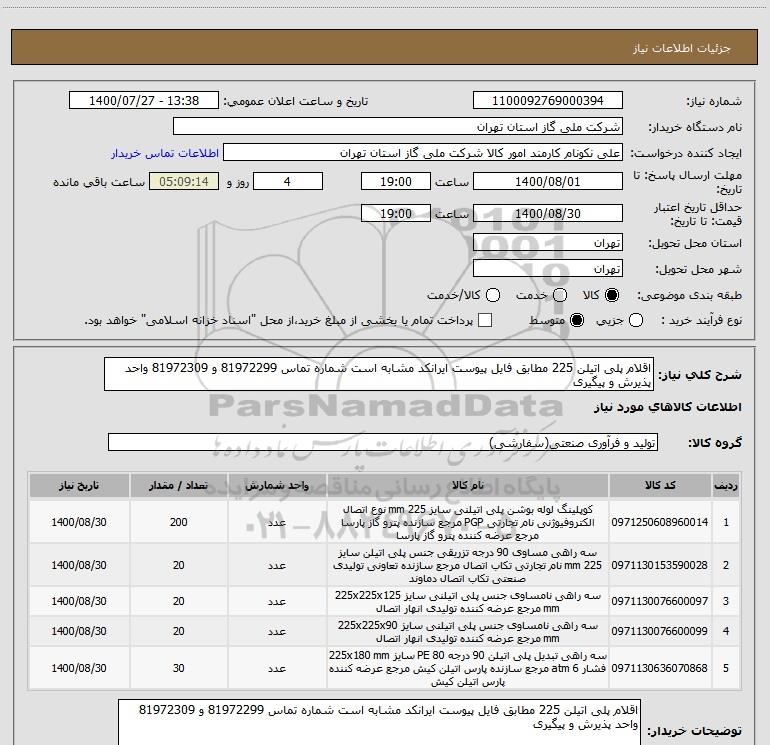Image resolution: width=770 pixels, height=745 pixels.
Task: Click the واحد شمارش column header
Action: coord(277,486)
